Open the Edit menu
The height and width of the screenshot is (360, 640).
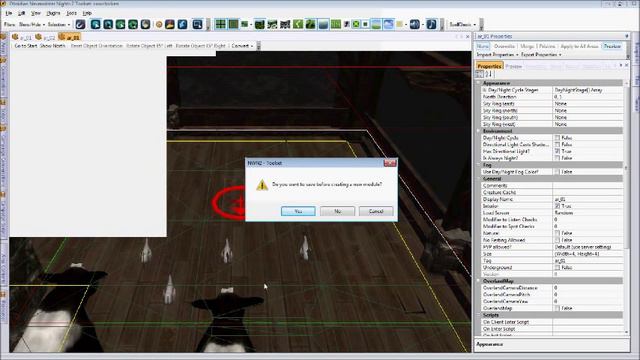click(x=22, y=13)
